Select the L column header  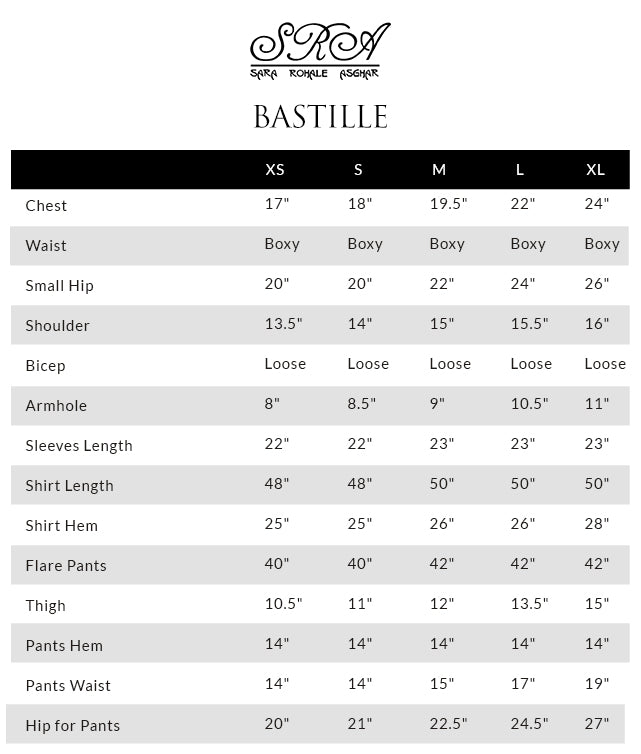click(520, 170)
